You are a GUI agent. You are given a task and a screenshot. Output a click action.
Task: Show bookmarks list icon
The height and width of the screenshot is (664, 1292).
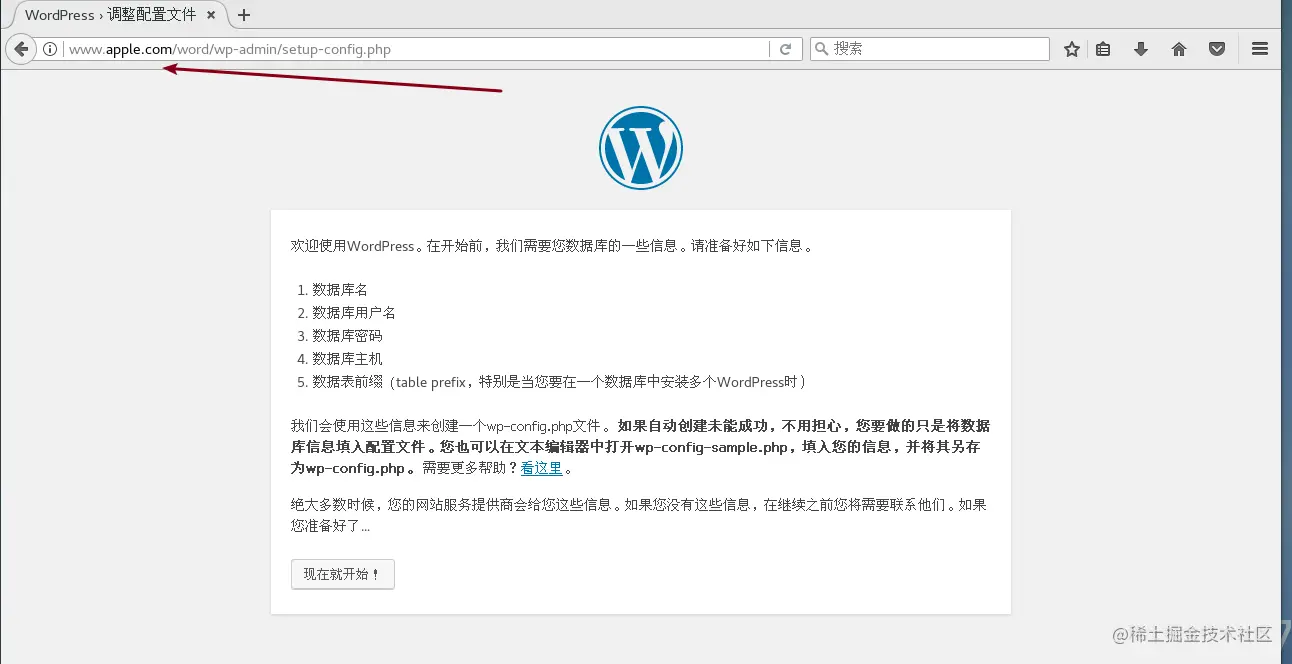point(1103,49)
